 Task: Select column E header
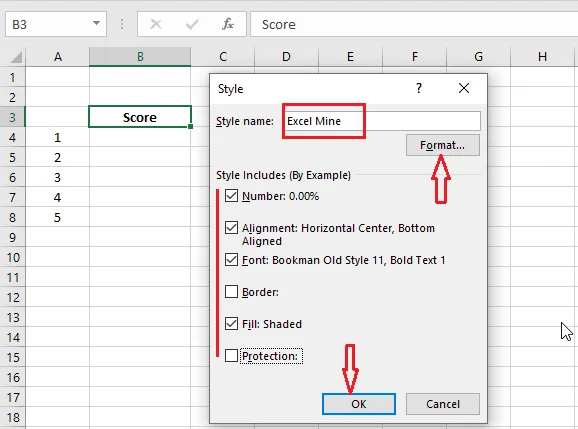coord(350,57)
